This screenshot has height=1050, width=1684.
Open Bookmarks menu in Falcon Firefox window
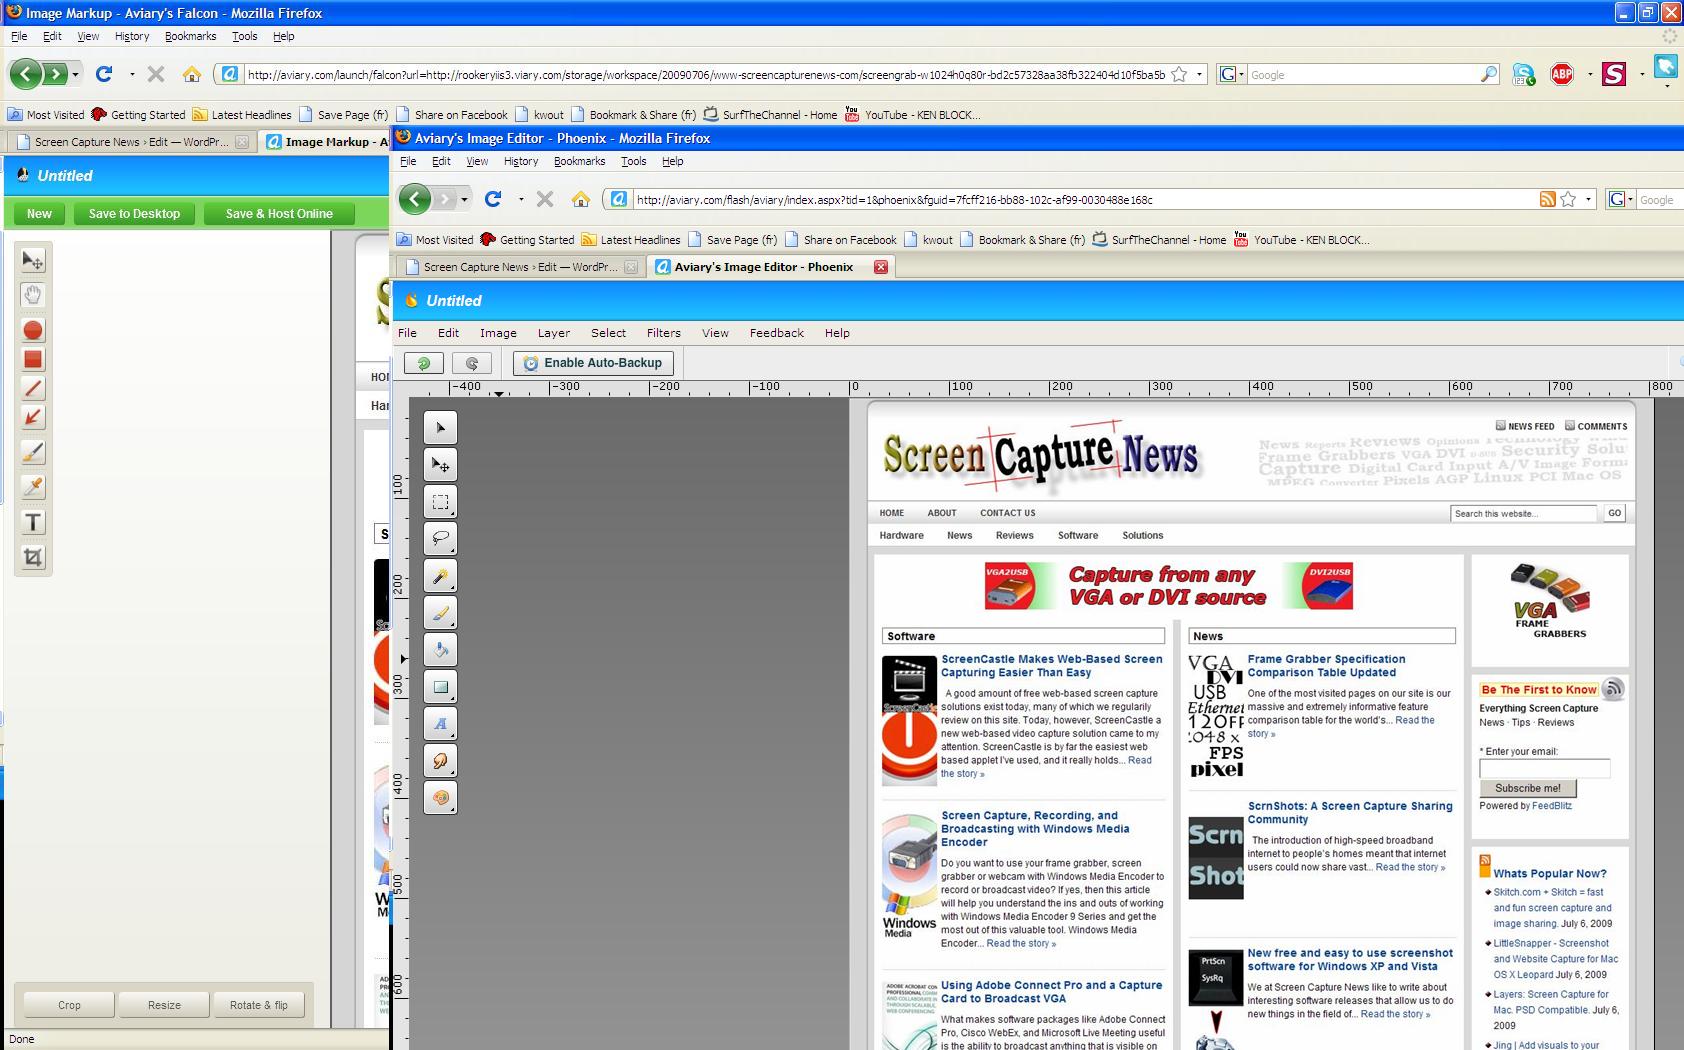(x=191, y=36)
